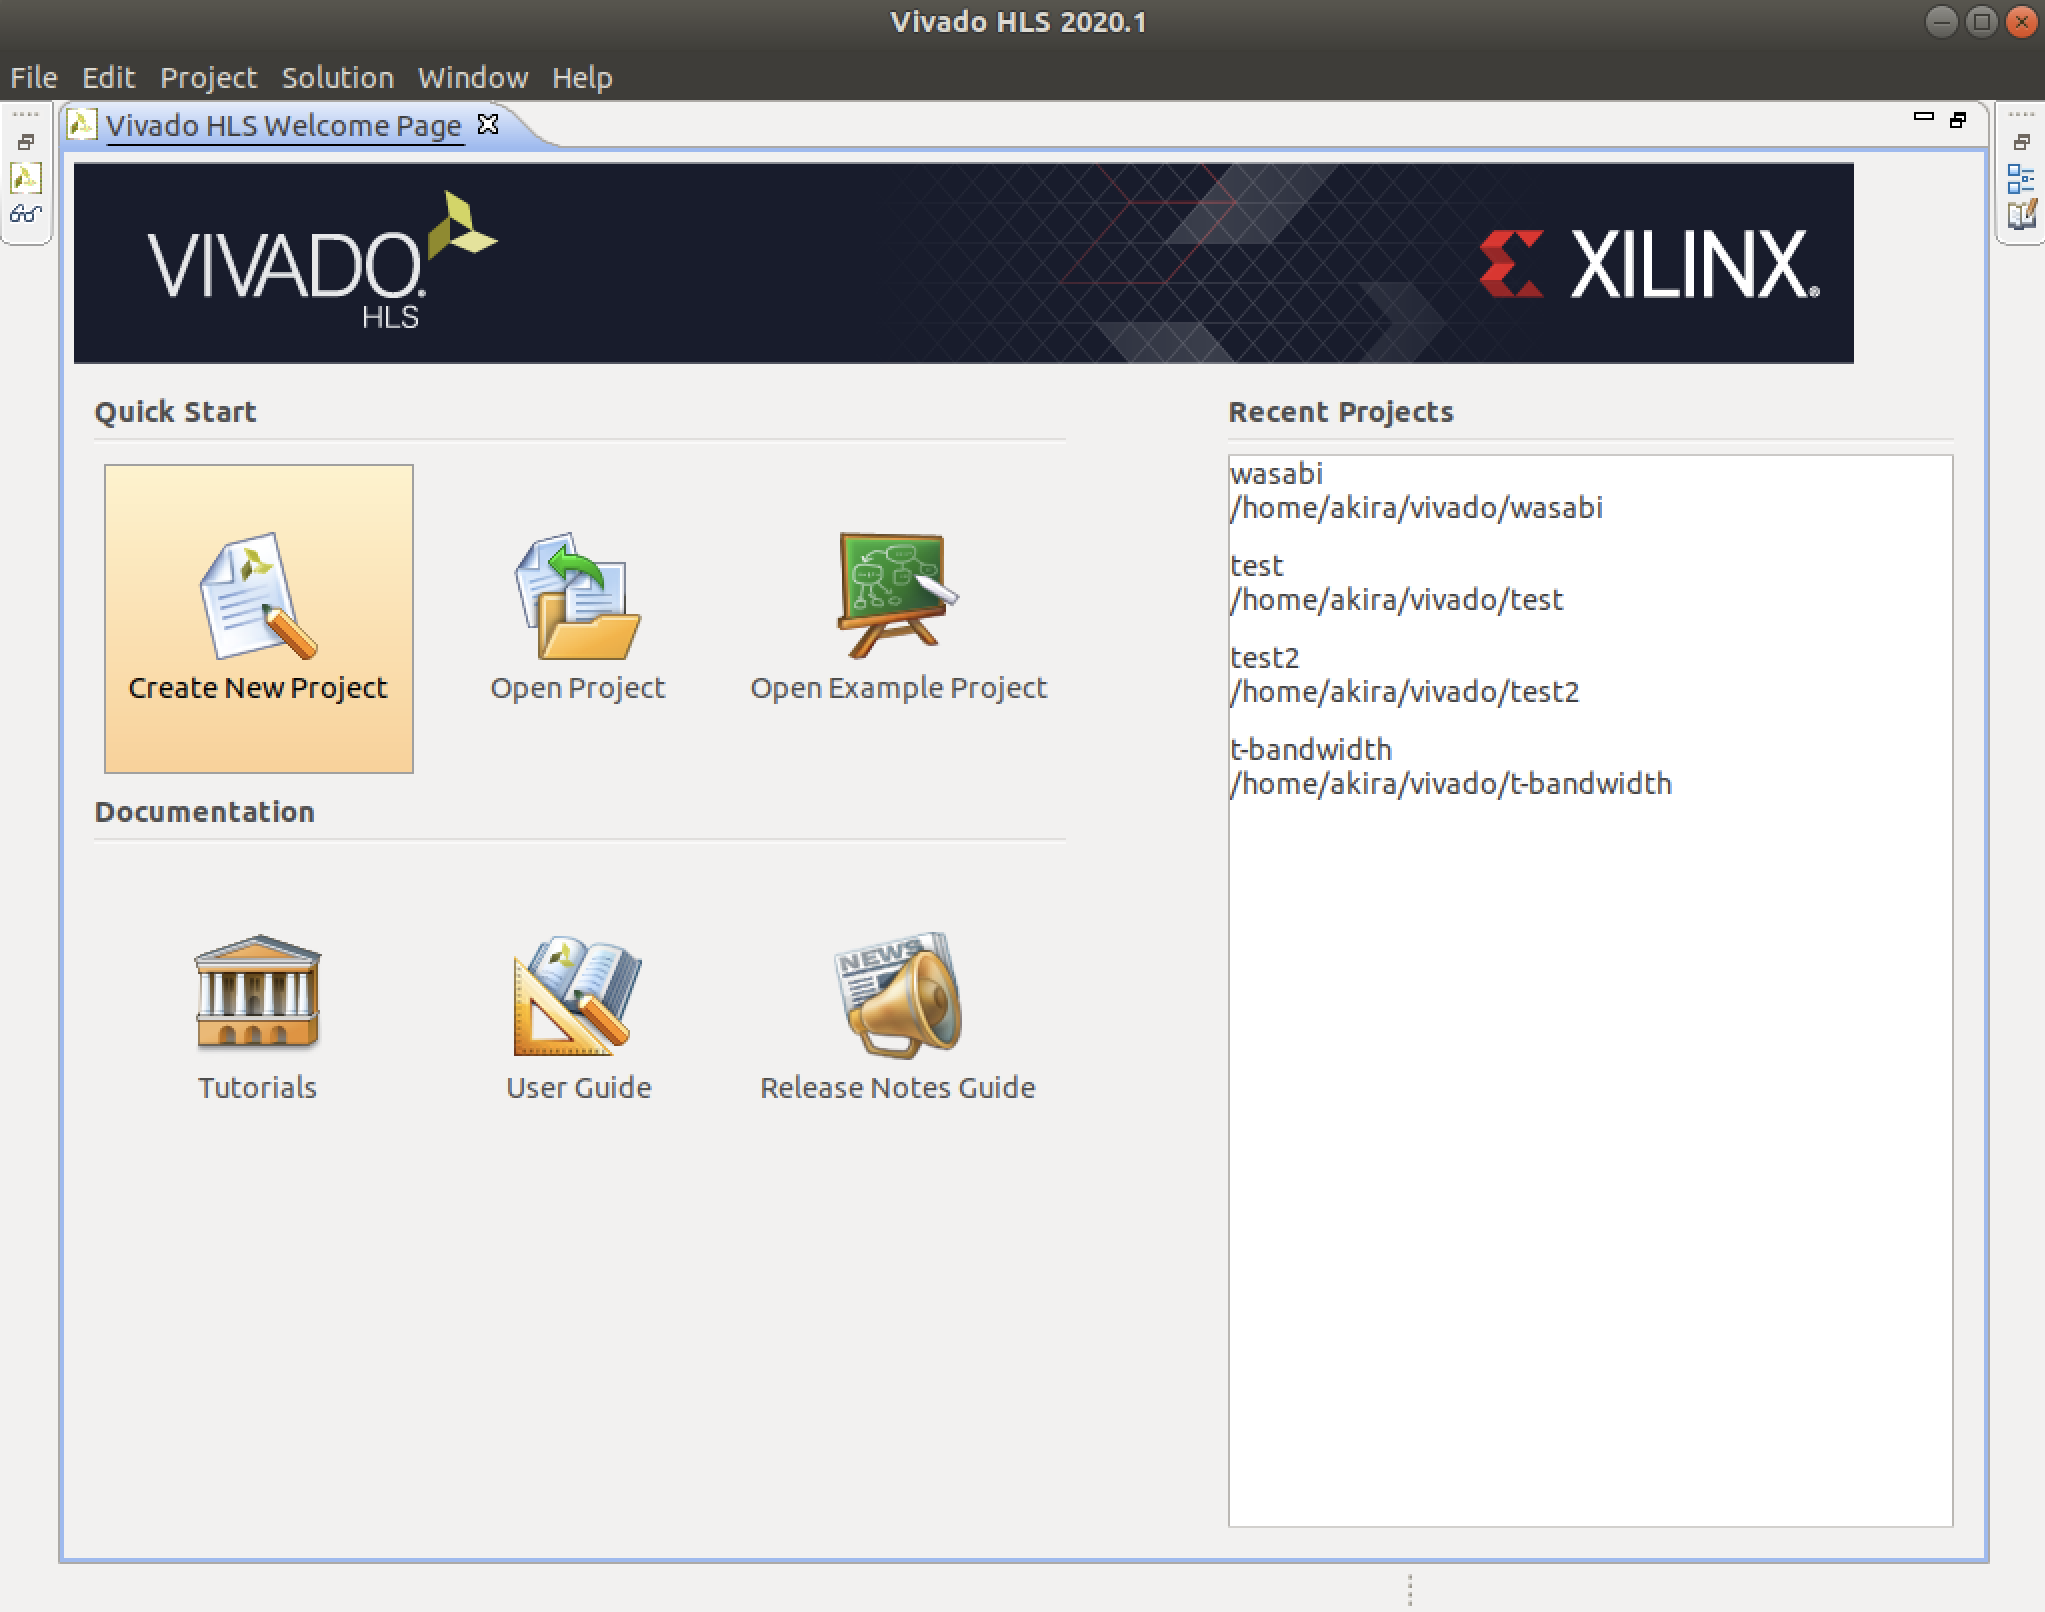Click the Xilinx logo in banner

pyautogui.click(x=1650, y=264)
